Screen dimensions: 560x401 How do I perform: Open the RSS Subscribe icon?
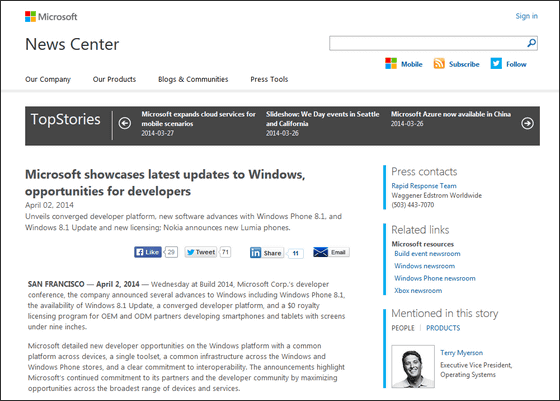click(439, 64)
